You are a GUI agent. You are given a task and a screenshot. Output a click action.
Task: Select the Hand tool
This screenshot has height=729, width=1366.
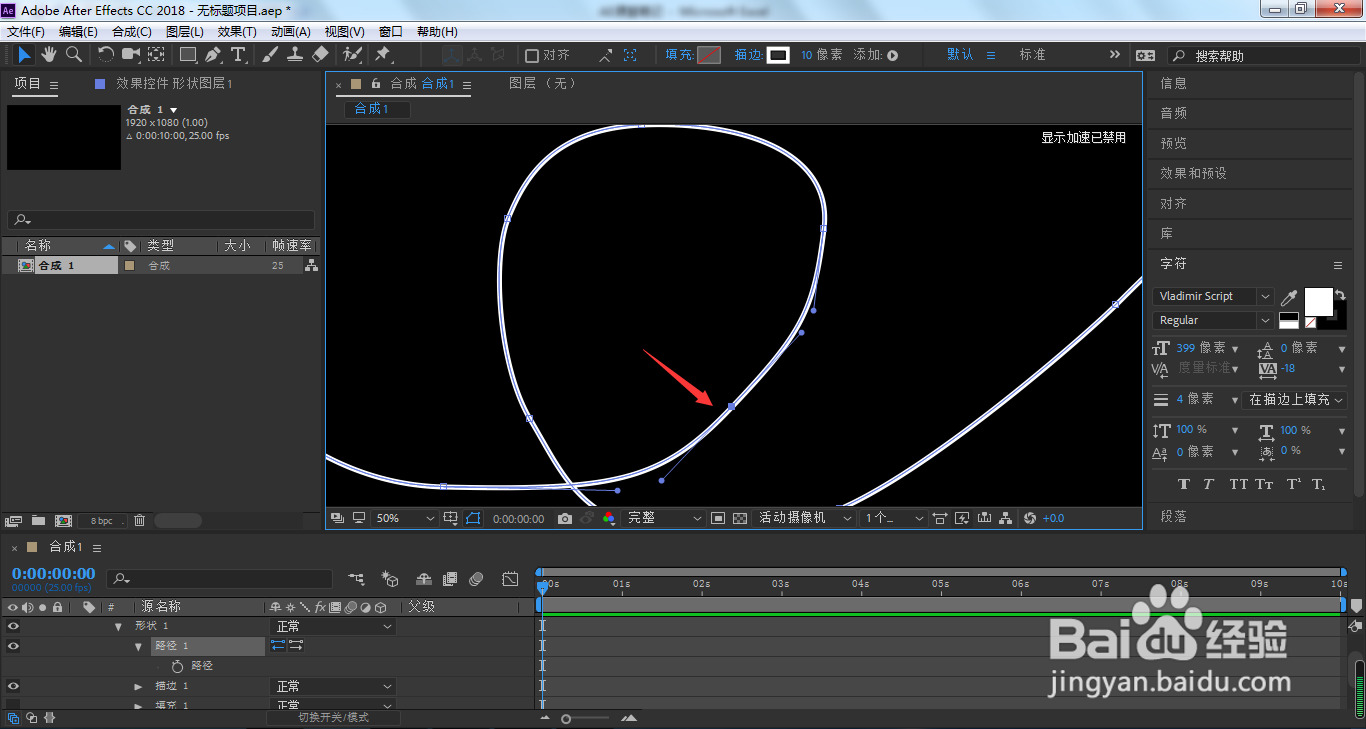[x=49, y=55]
